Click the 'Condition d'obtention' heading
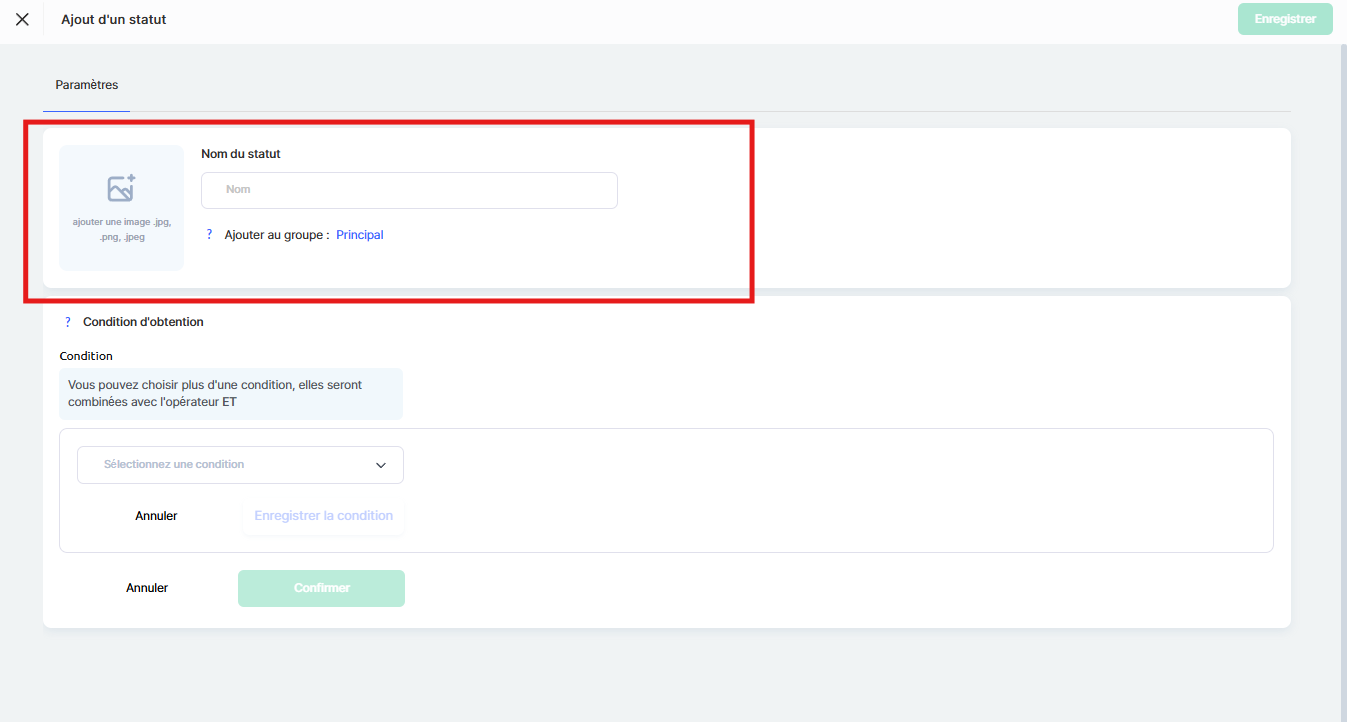Viewport: 1347px width, 722px height. pyautogui.click(x=143, y=322)
